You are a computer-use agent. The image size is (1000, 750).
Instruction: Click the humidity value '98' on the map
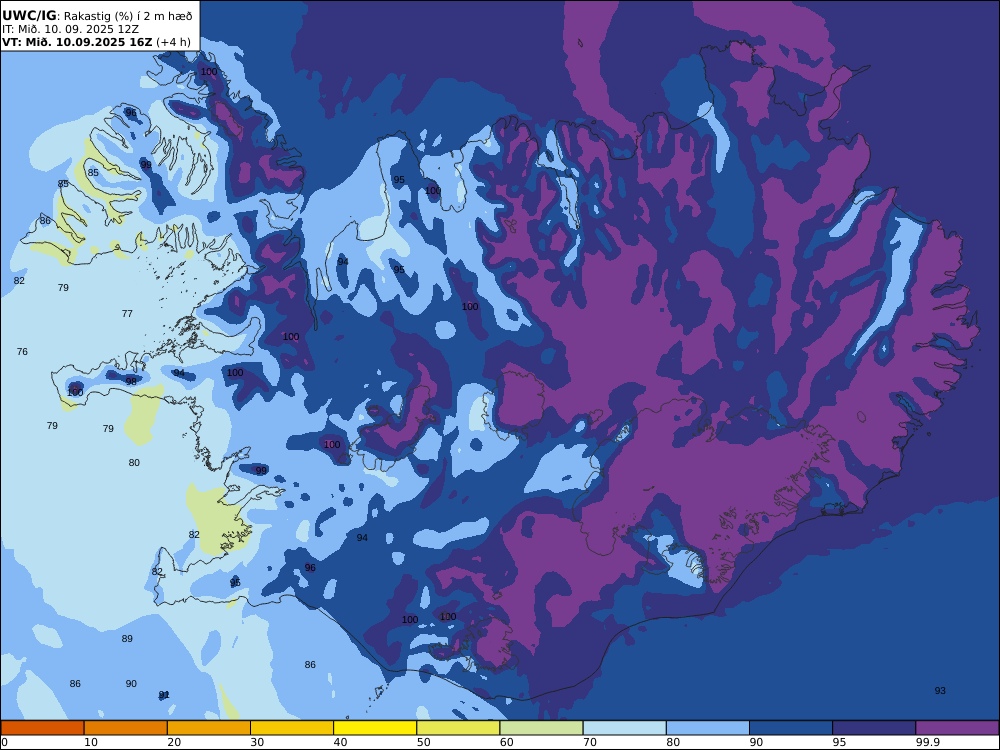click(x=131, y=381)
